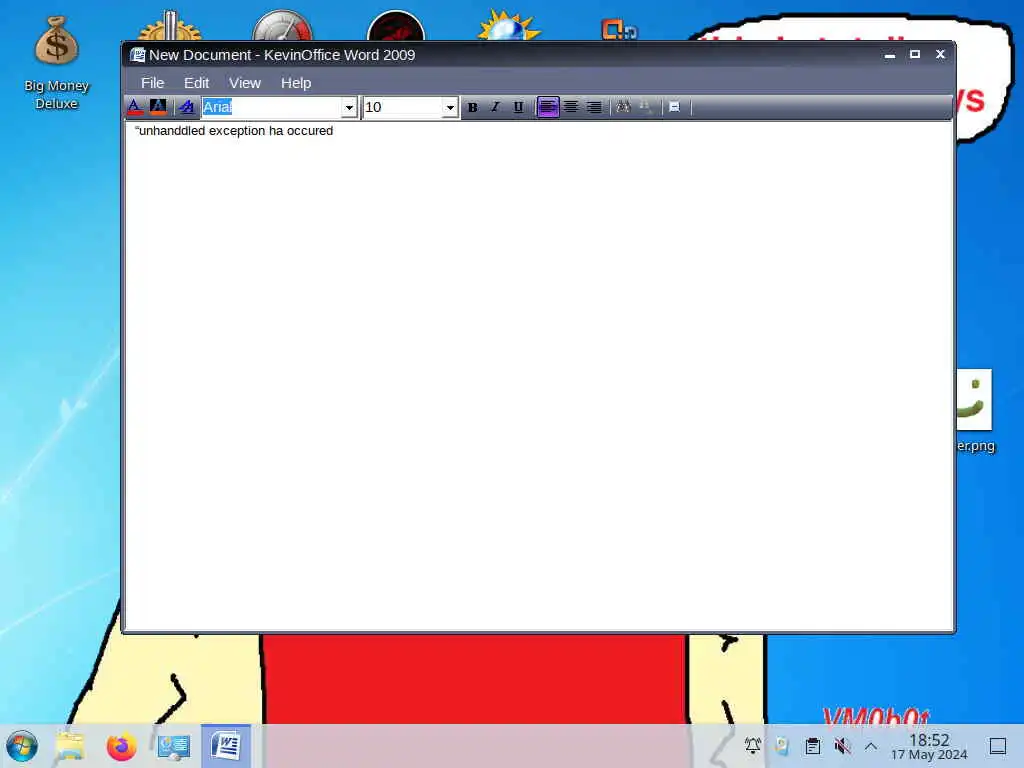This screenshot has height=768, width=1024.
Task: Open the Edit menu
Action: coord(196,83)
